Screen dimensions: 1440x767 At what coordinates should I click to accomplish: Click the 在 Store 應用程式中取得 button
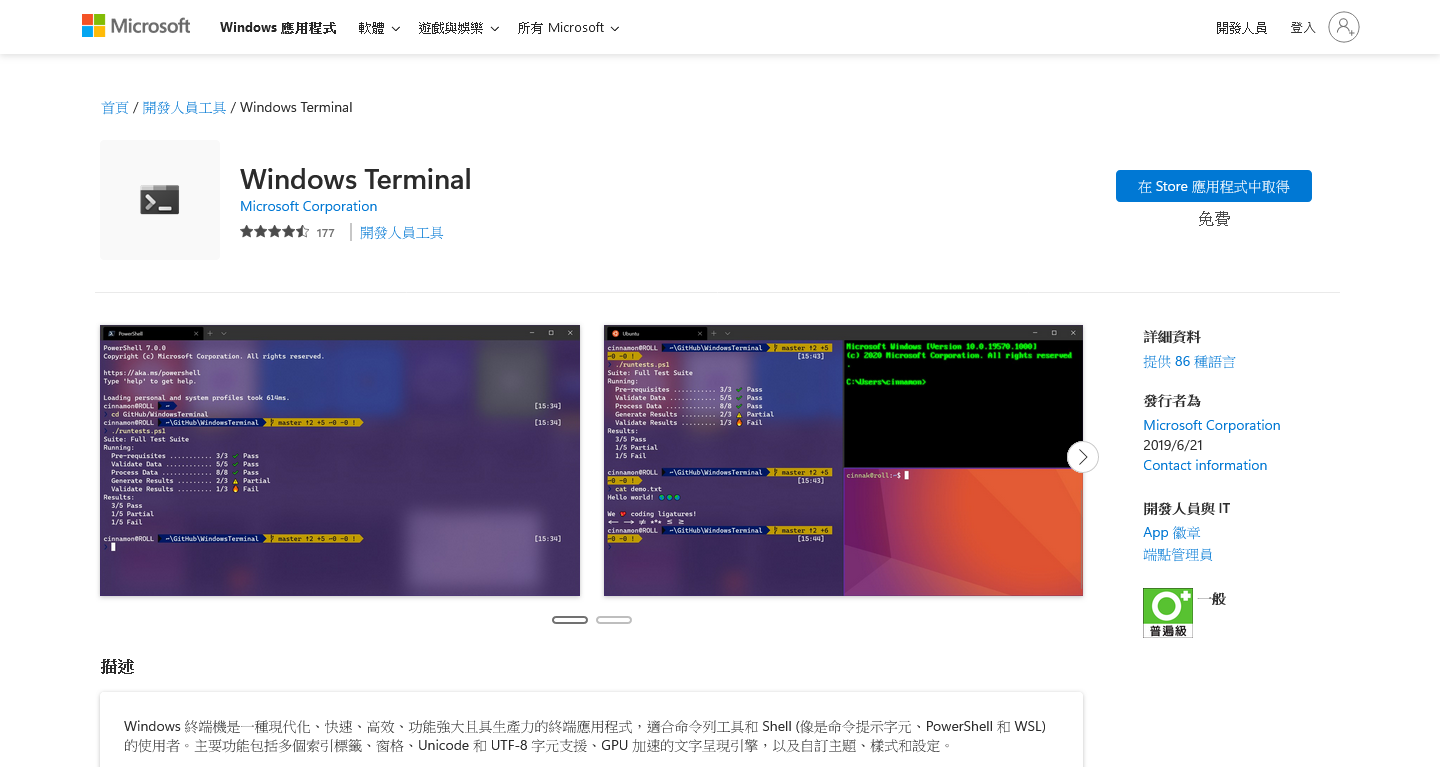(1213, 186)
